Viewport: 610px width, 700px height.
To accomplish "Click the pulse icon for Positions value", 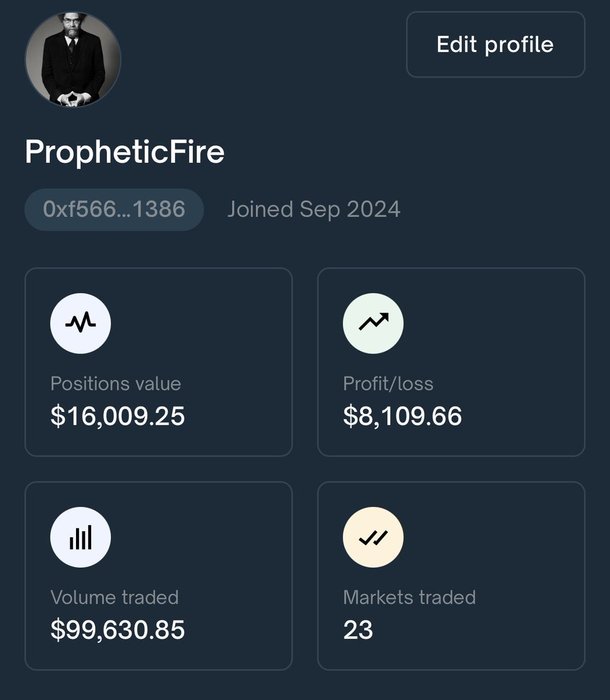I will pyautogui.click(x=80, y=323).
